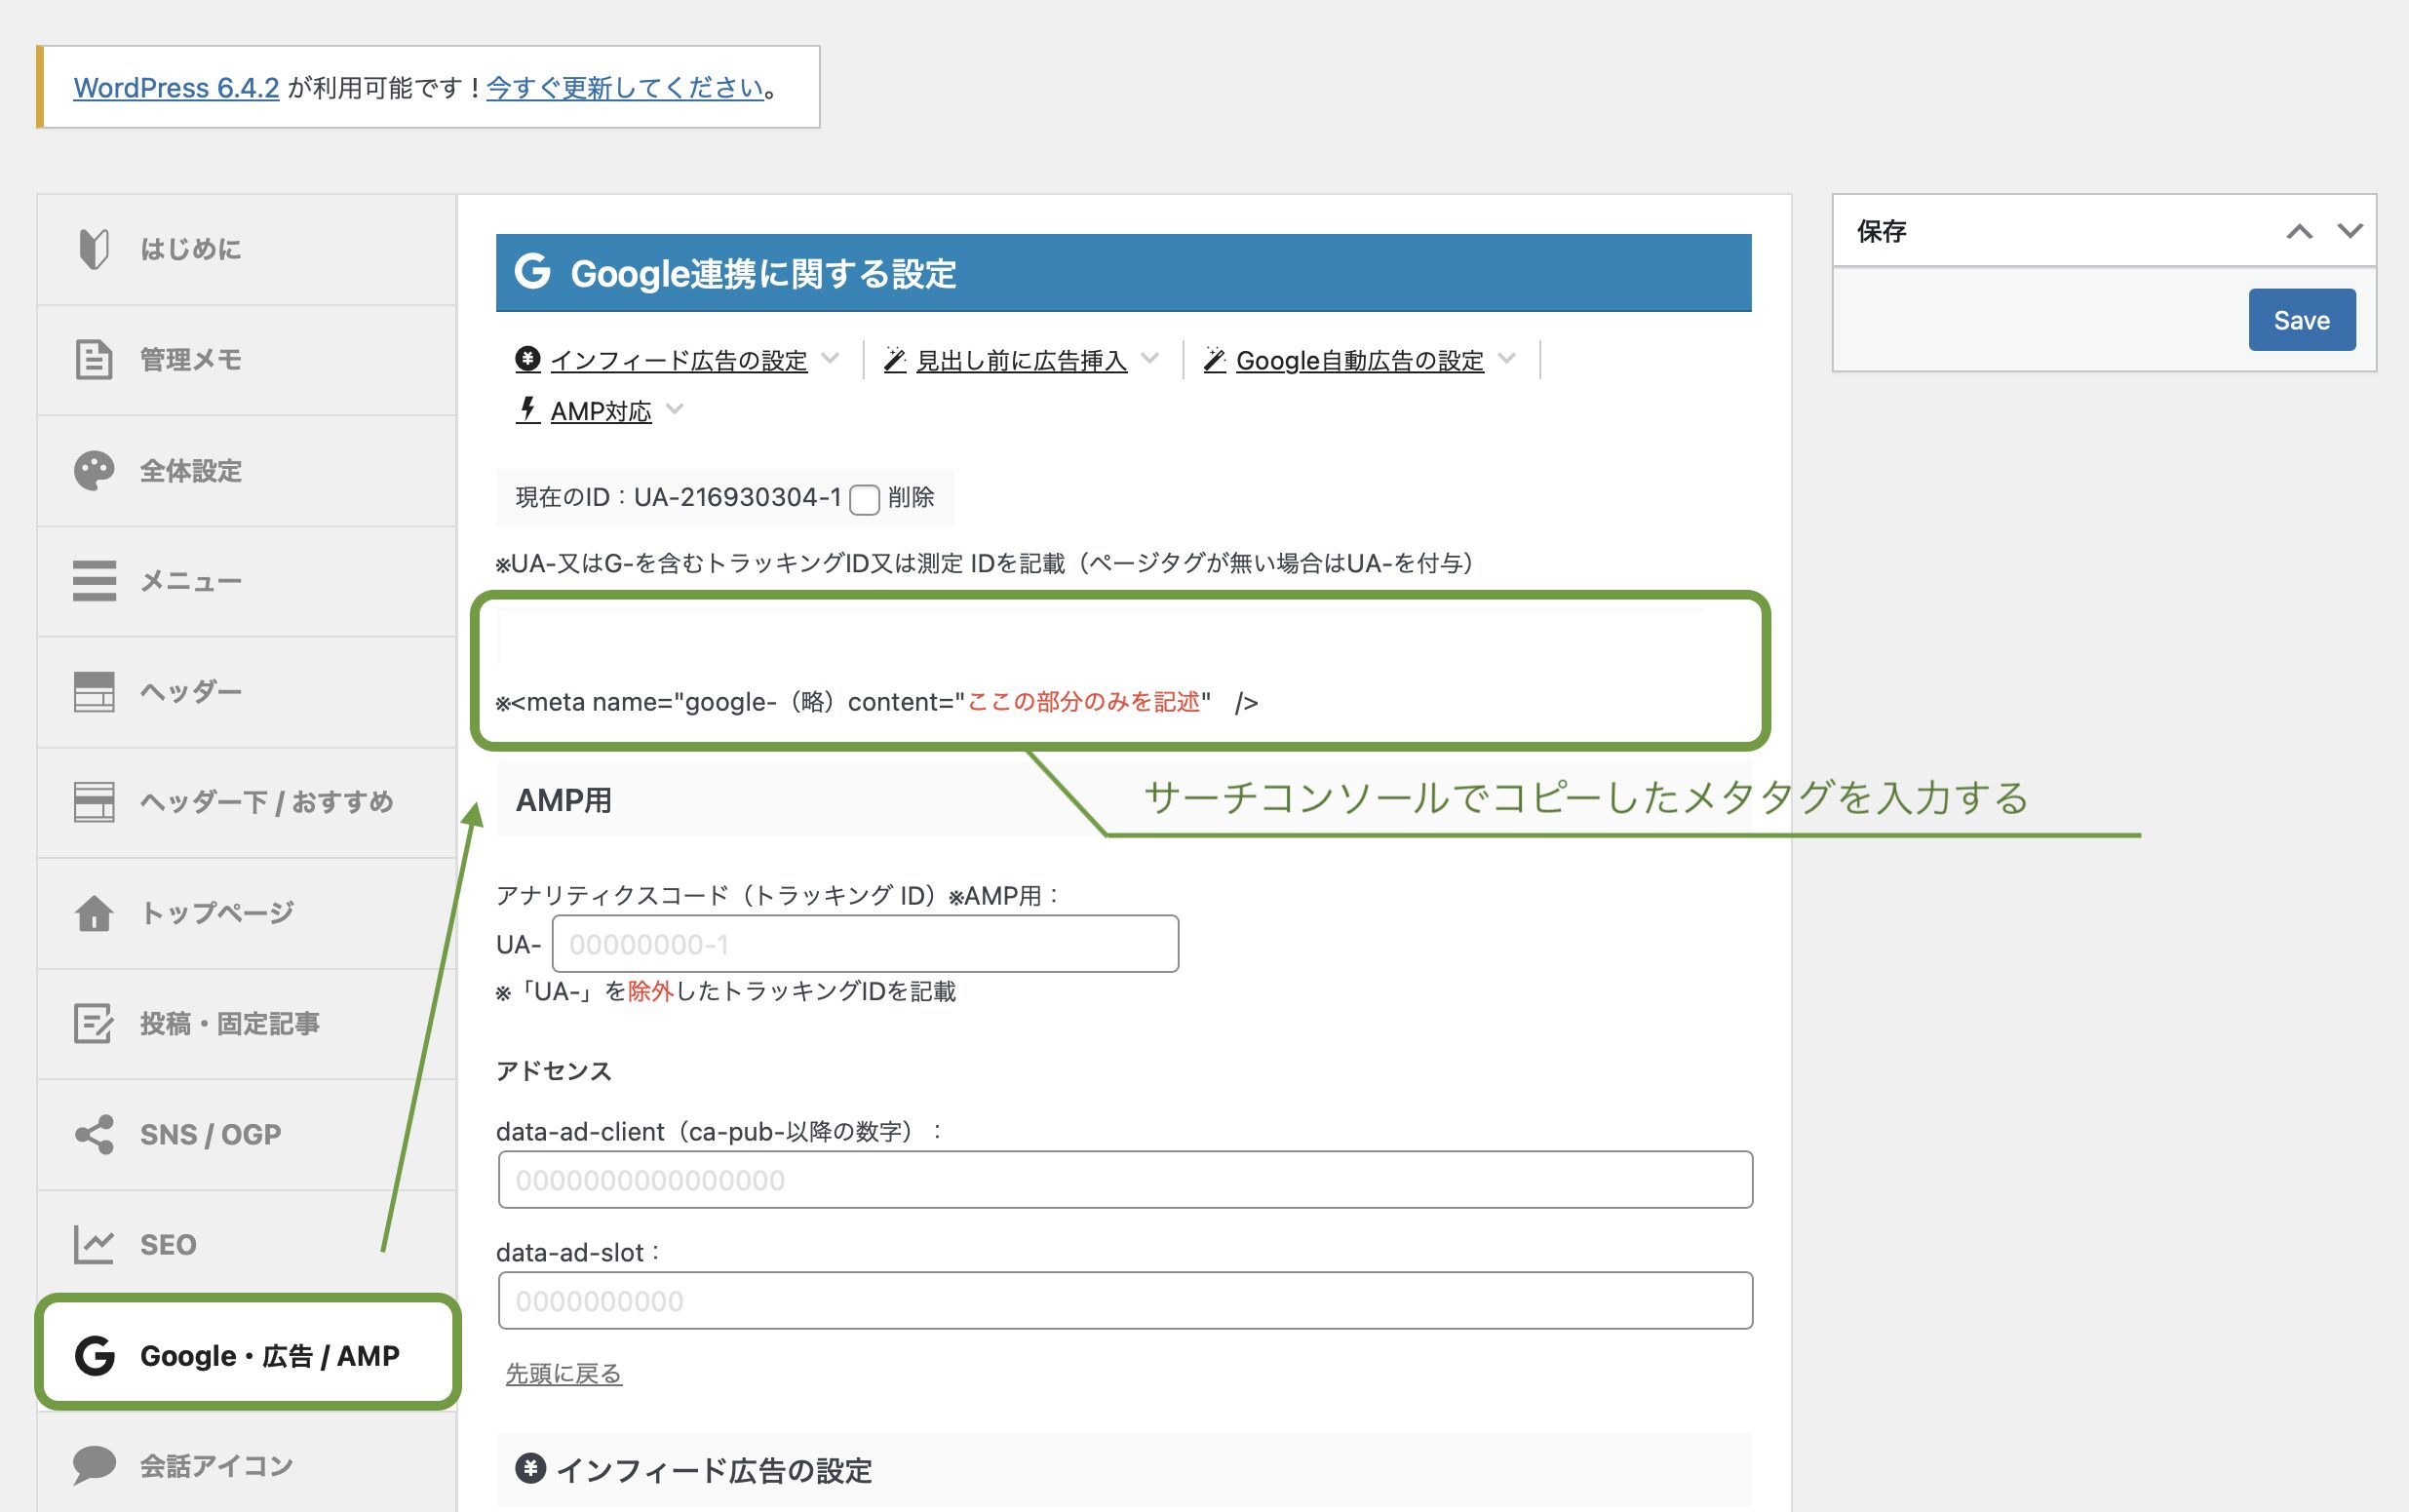Expand the arrow after Google自動広告の設定

click(x=1507, y=358)
